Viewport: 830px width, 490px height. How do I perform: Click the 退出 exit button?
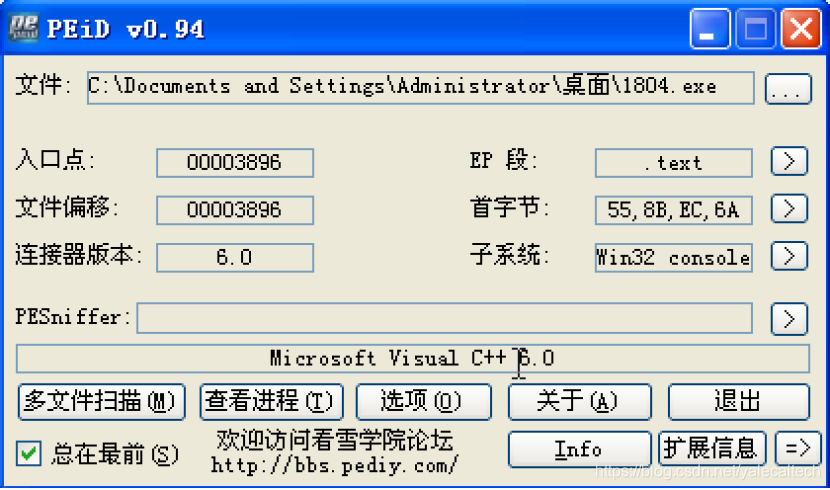click(738, 402)
